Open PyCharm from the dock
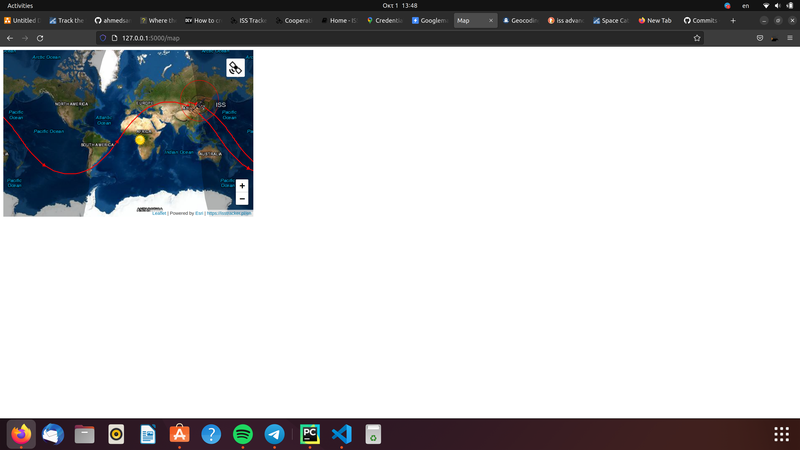This screenshot has width=800, height=450. (310, 434)
